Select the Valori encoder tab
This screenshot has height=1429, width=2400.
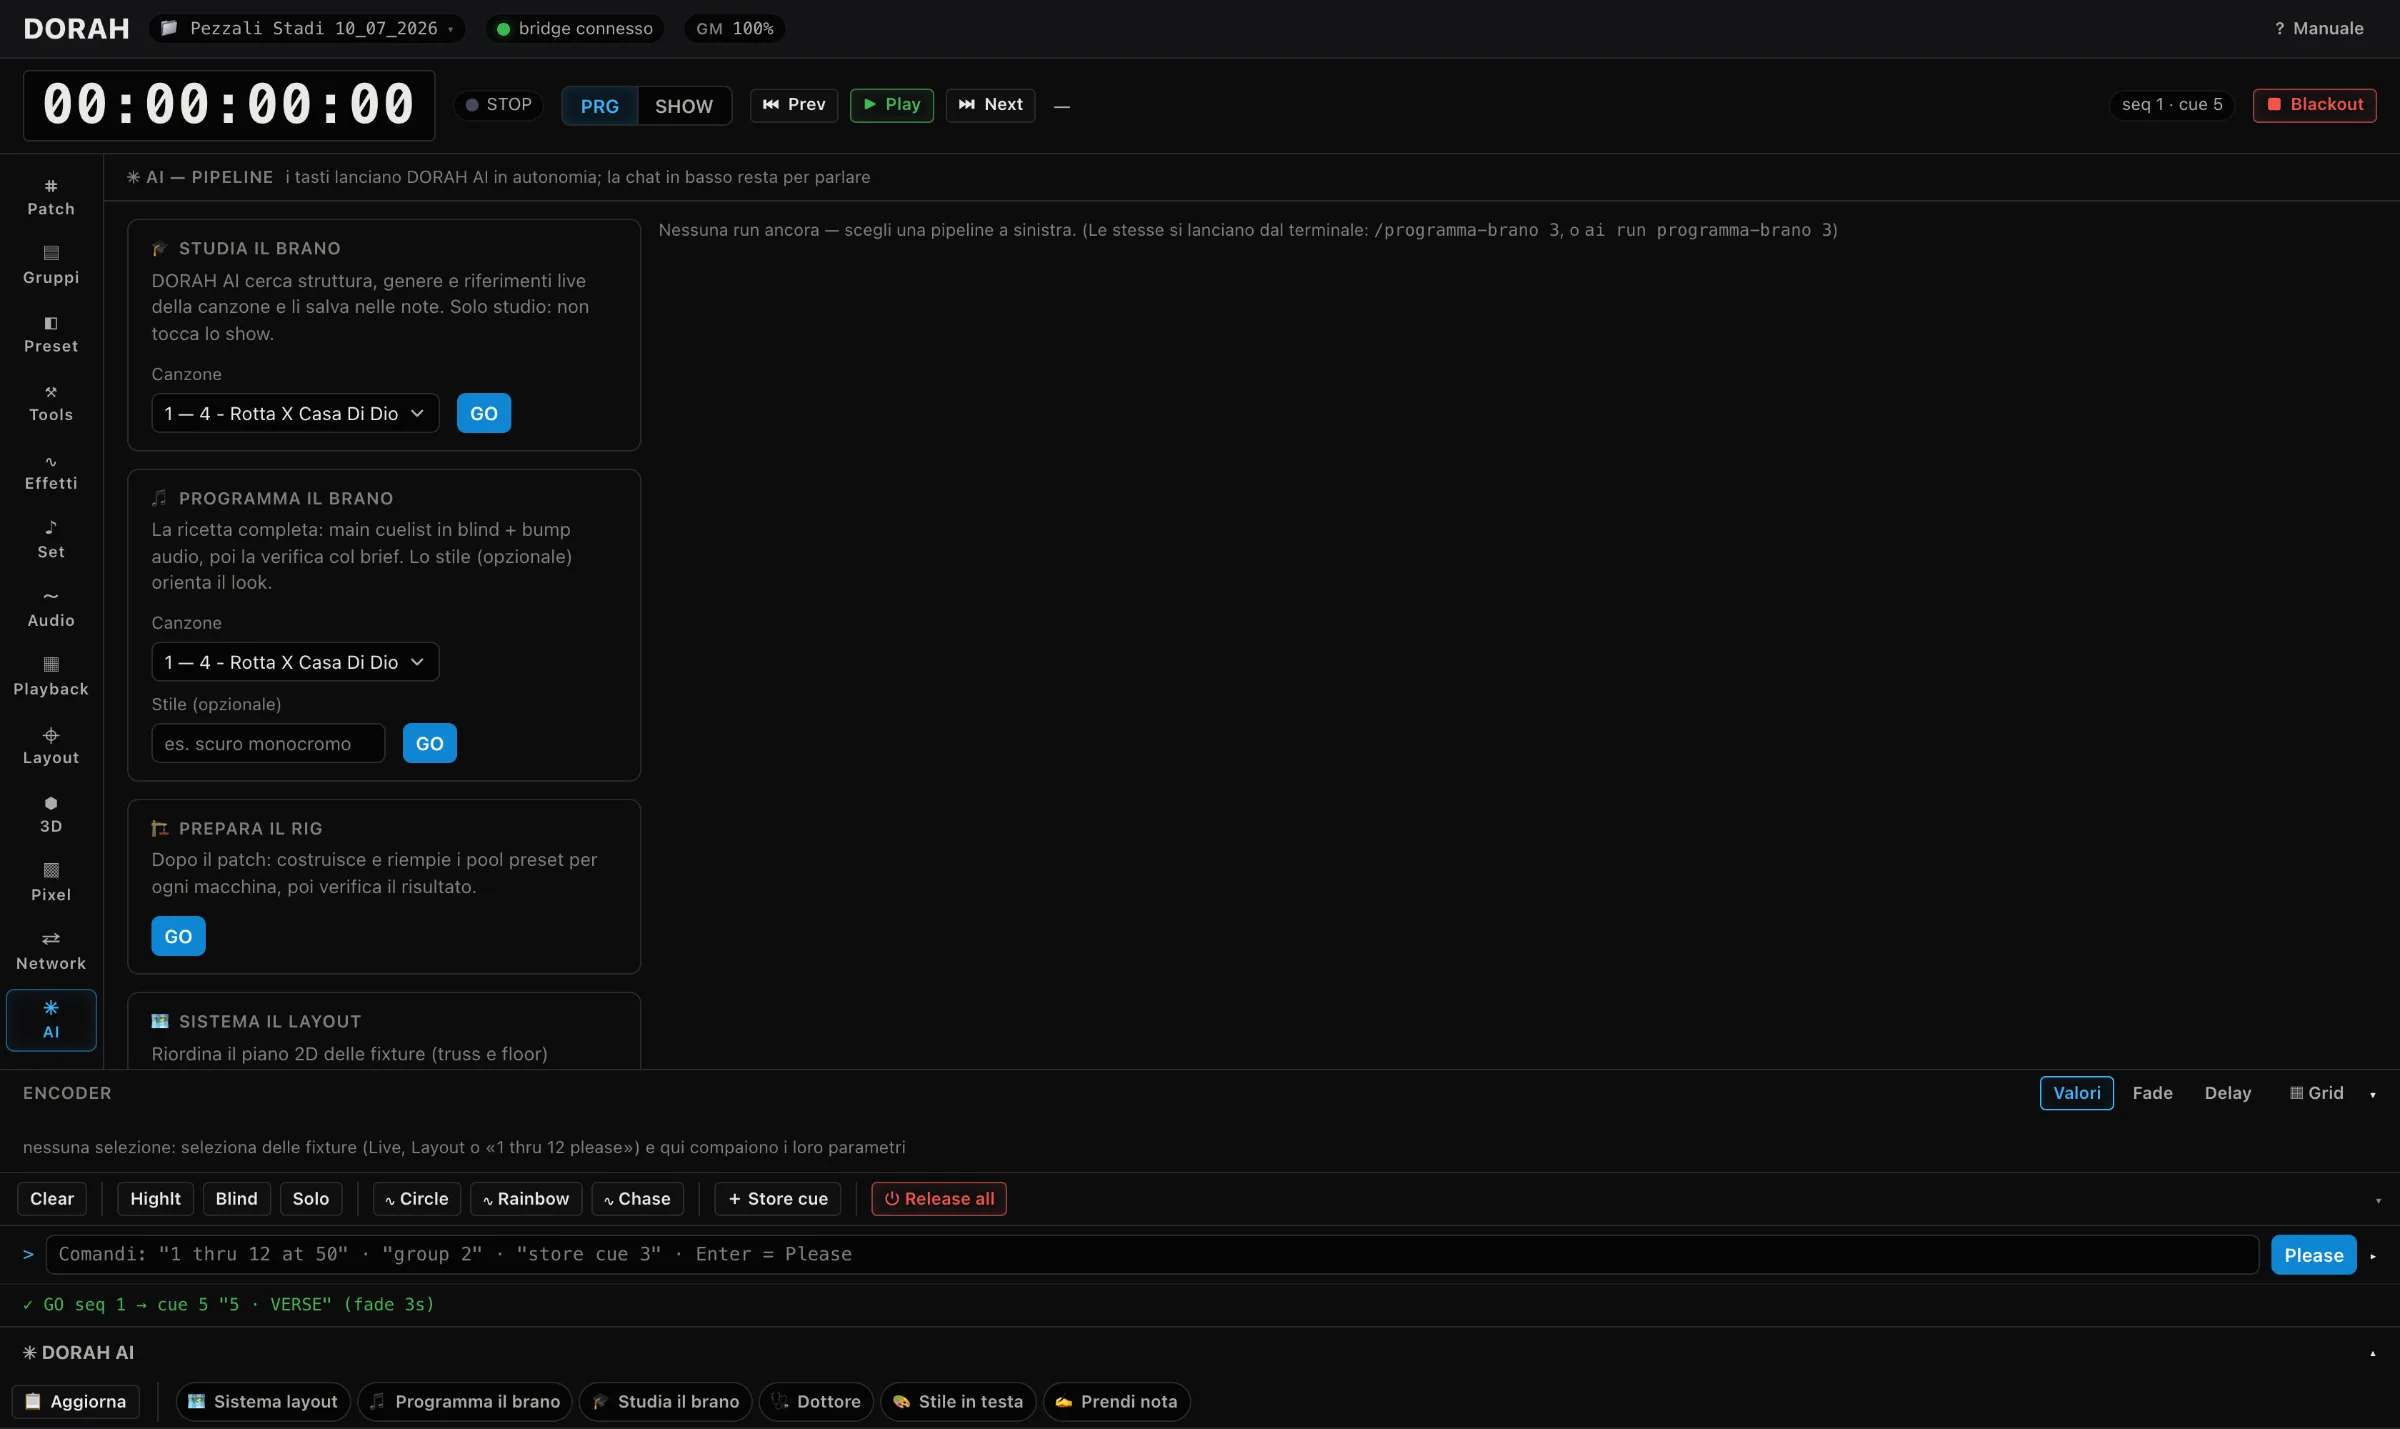tap(2076, 1093)
